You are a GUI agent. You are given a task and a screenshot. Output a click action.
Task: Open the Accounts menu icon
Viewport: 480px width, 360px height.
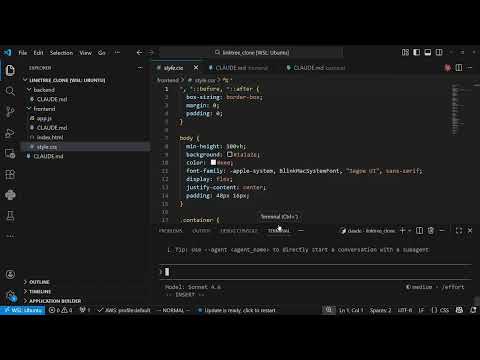point(10,275)
